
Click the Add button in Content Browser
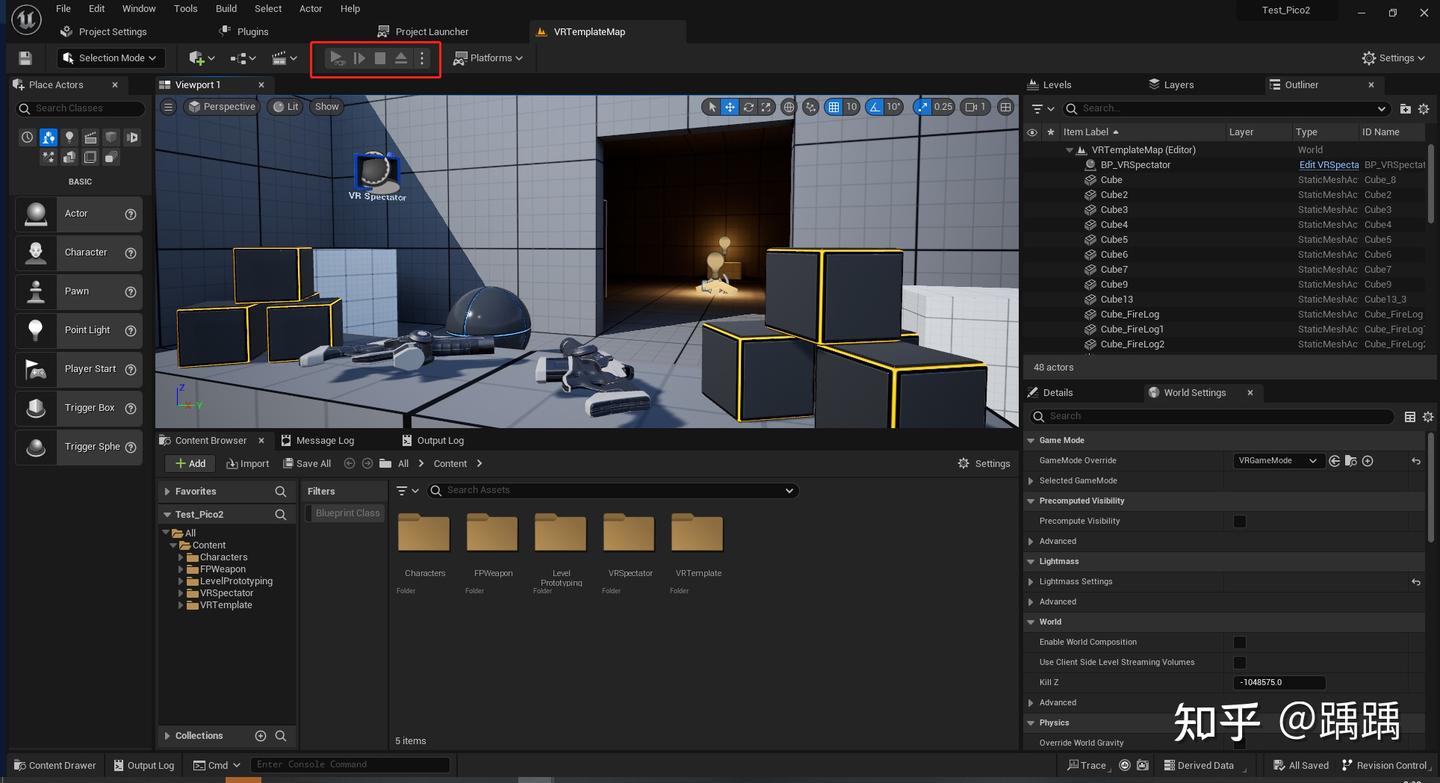click(x=188, y=463)
